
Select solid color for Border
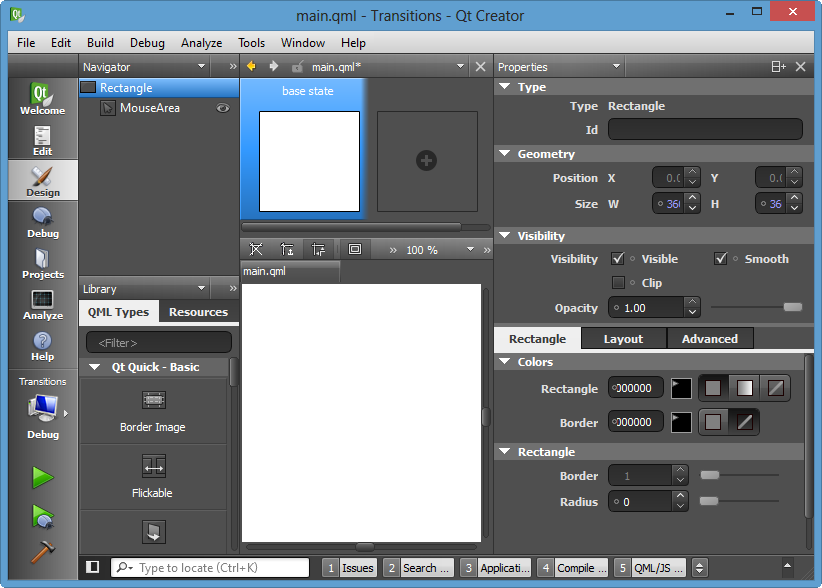[x=712, y=422]
